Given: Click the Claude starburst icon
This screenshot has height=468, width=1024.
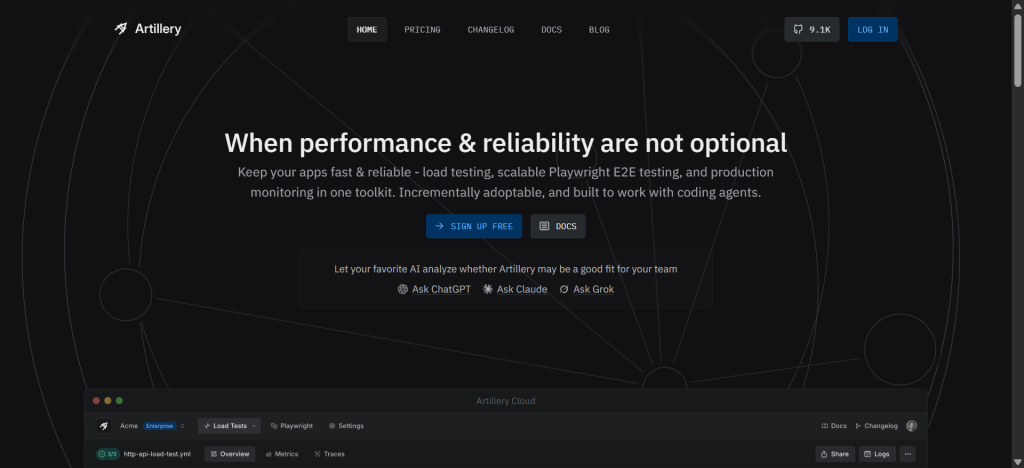Looking at the screenshot, I should (488, 289).
